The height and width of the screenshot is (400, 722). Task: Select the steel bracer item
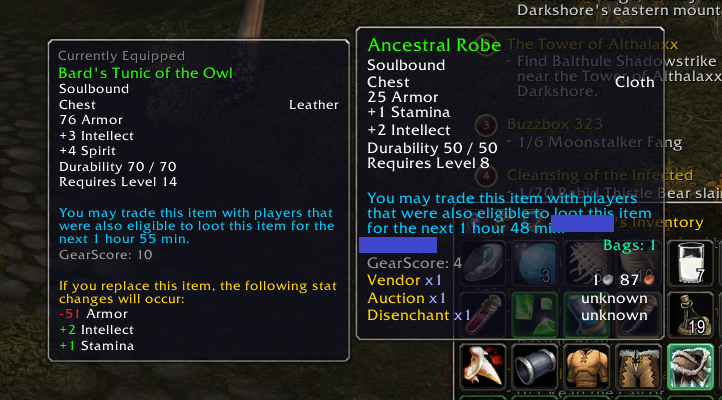coord(535,367)
